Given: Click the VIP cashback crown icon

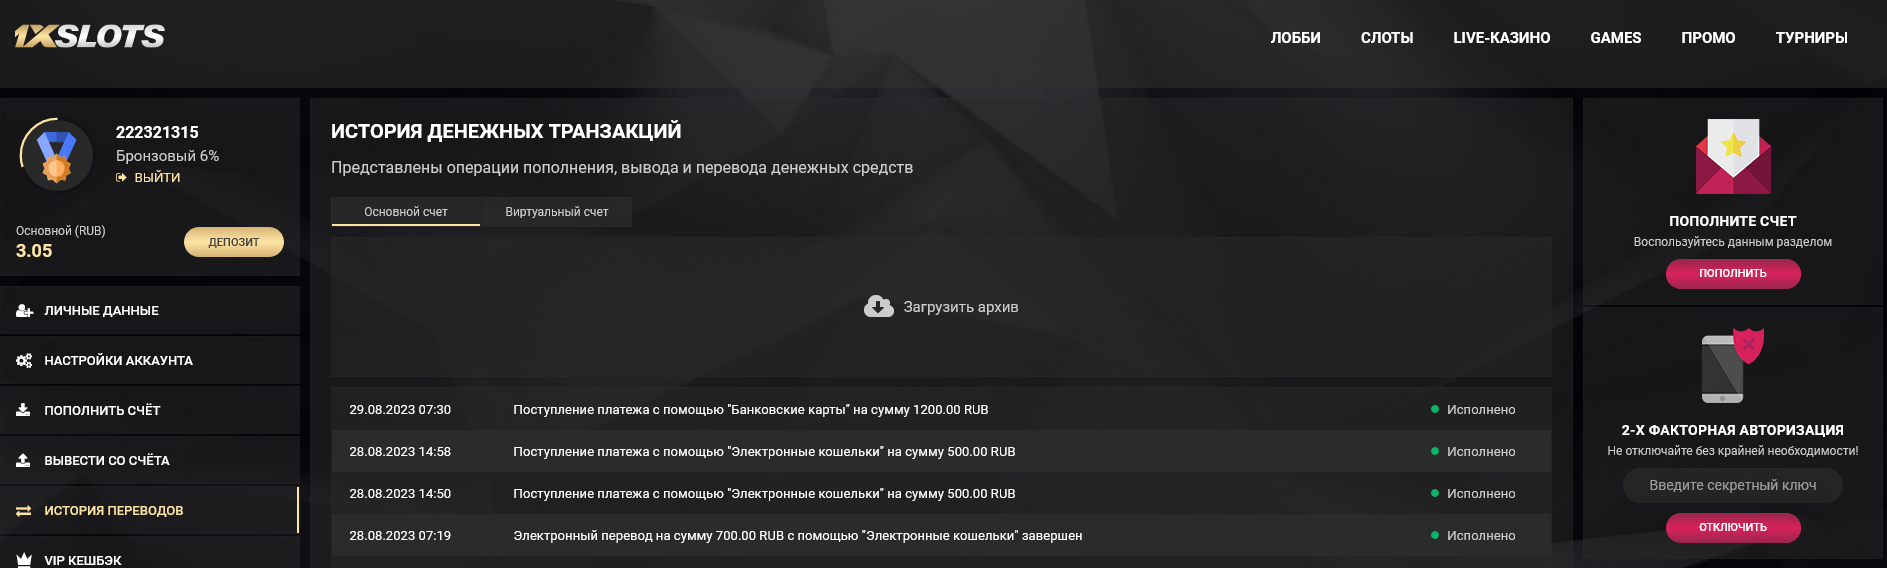Looking at the screenshot, I should pyautogui.click(x=24, y=560).
